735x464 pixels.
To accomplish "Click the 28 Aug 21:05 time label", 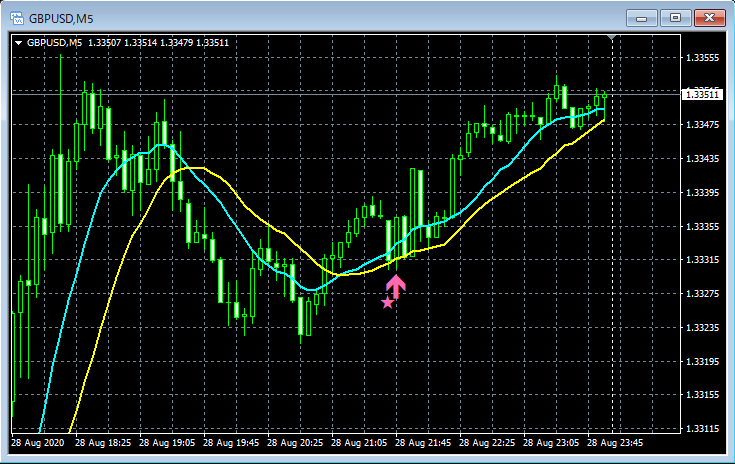I will [359, 442].
